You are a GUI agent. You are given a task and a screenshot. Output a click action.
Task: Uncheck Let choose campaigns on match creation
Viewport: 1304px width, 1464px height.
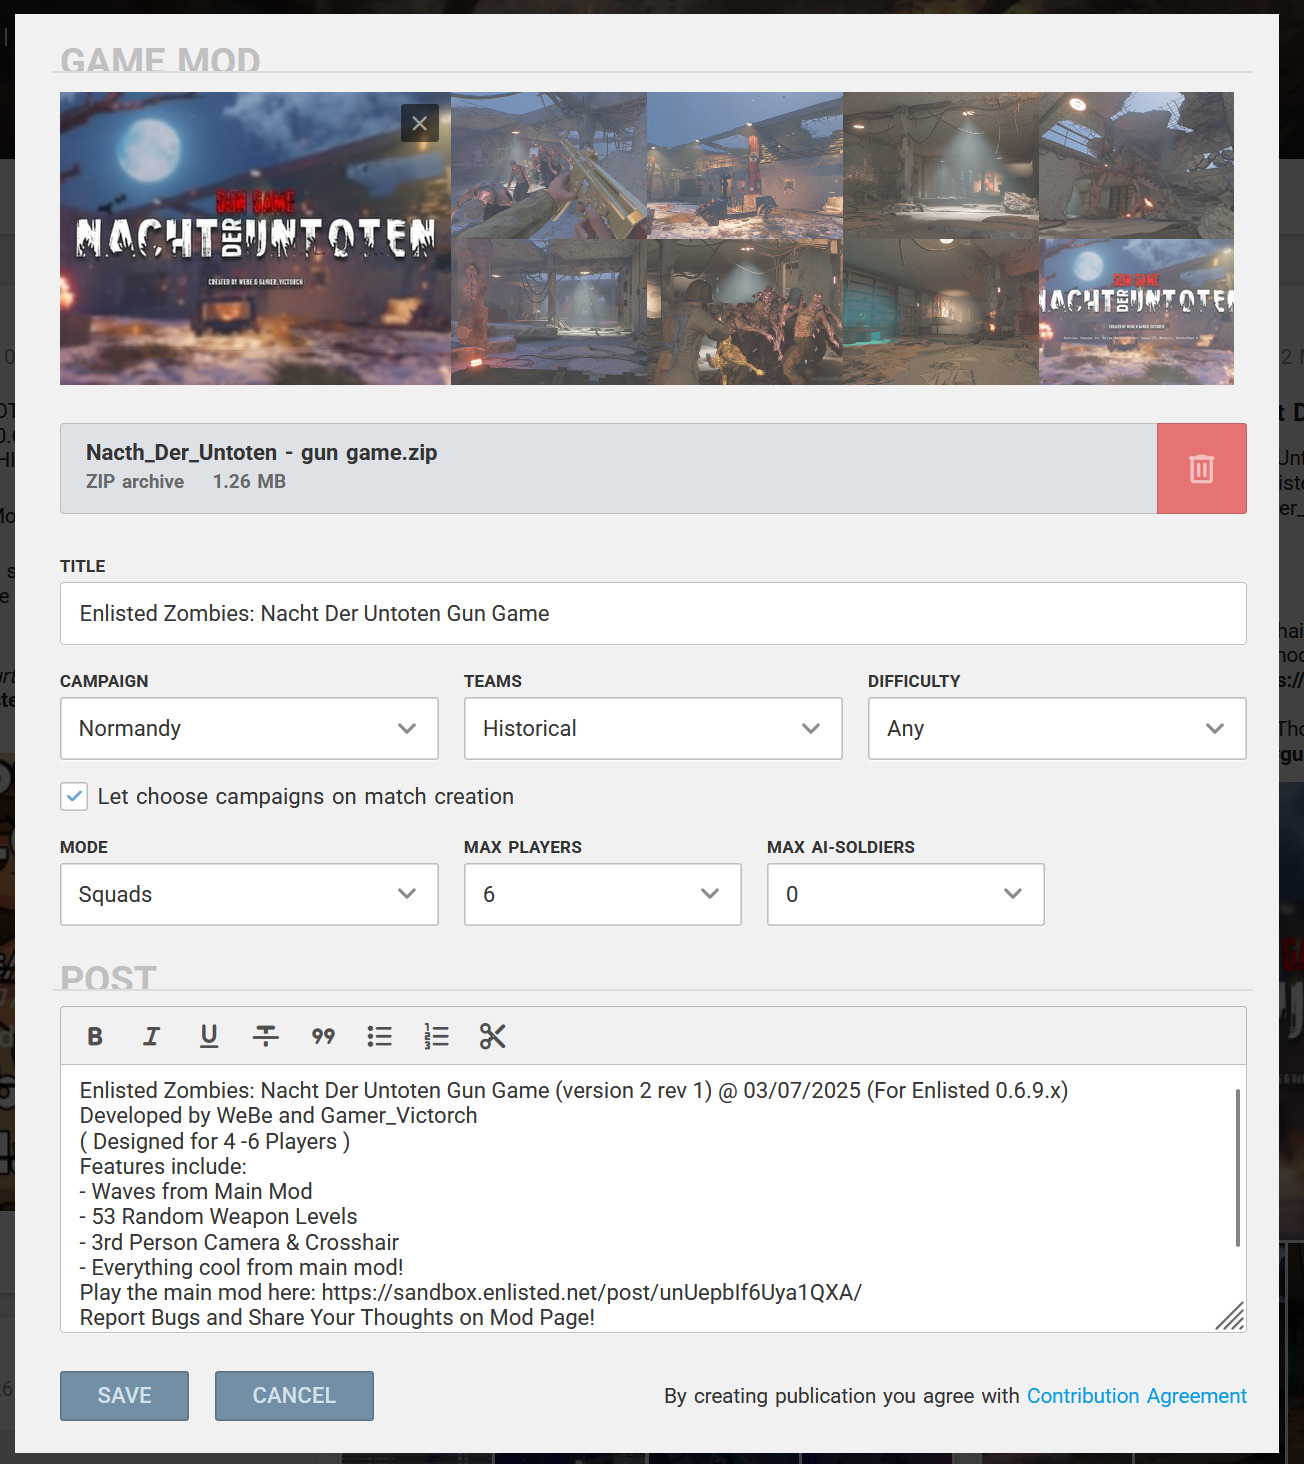point(74,796)
